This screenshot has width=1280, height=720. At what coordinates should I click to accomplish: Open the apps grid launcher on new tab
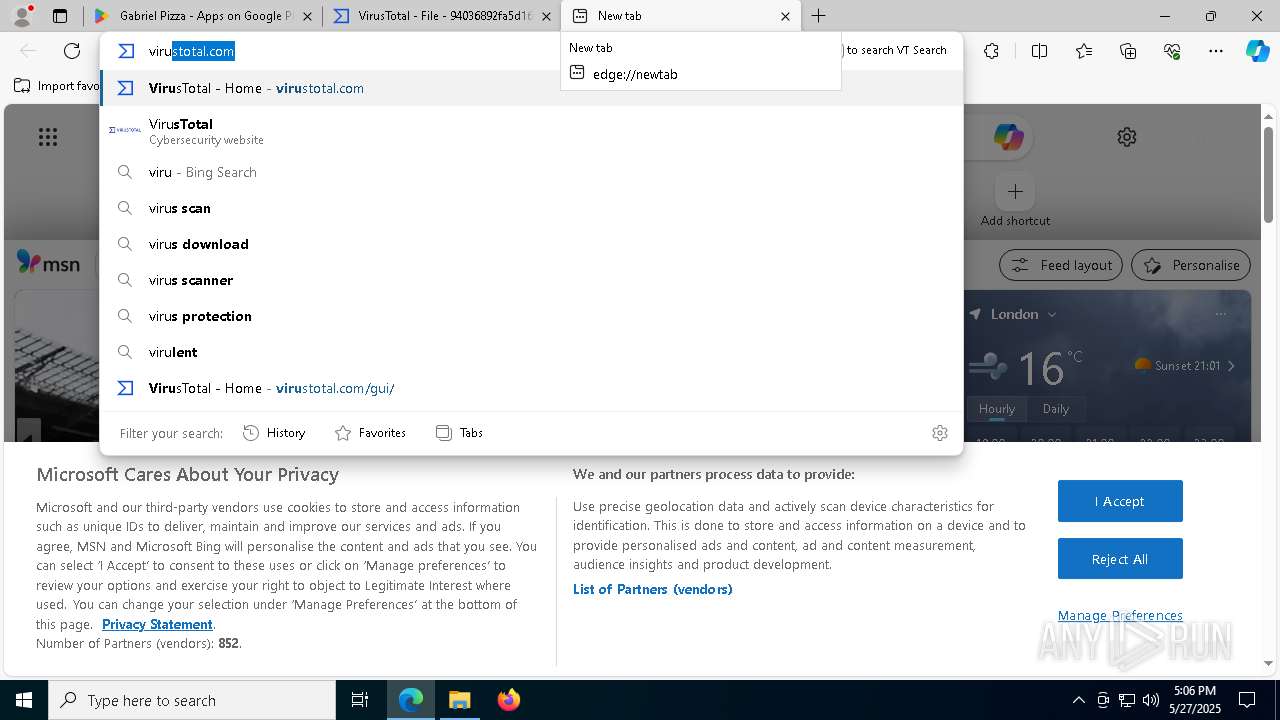(48, 137)
